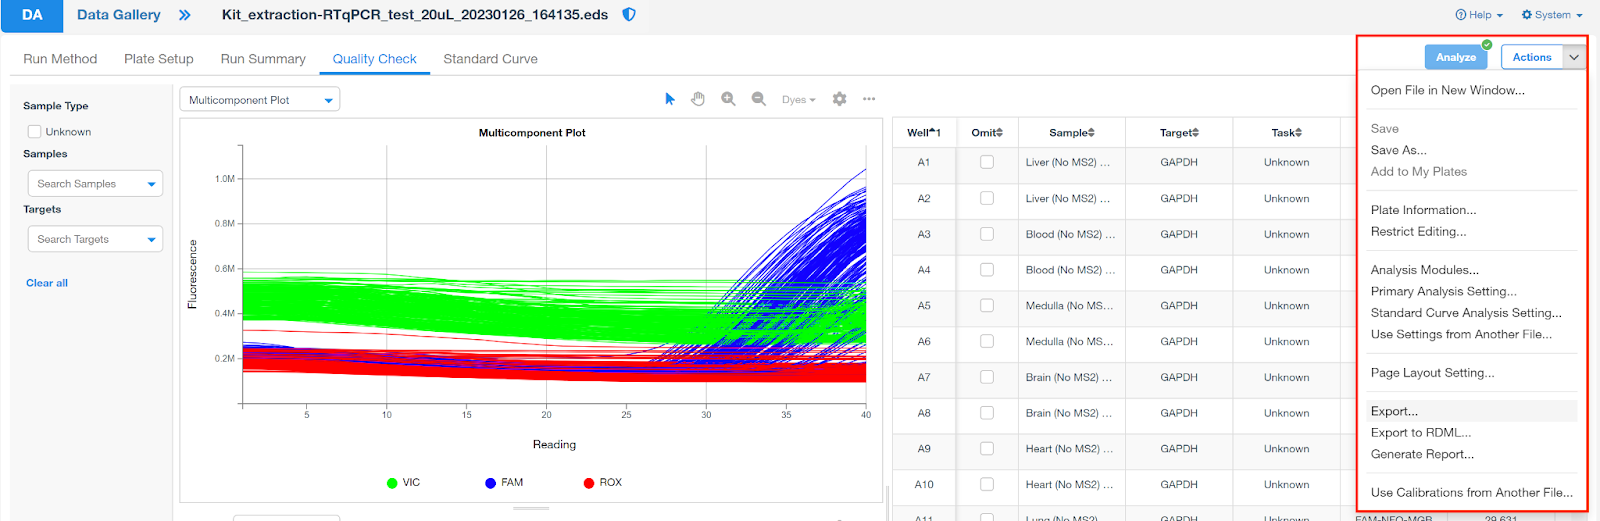Collapse the Actions dropdown arrow
Screen dimensions: 1600x521
point(1574,57)
